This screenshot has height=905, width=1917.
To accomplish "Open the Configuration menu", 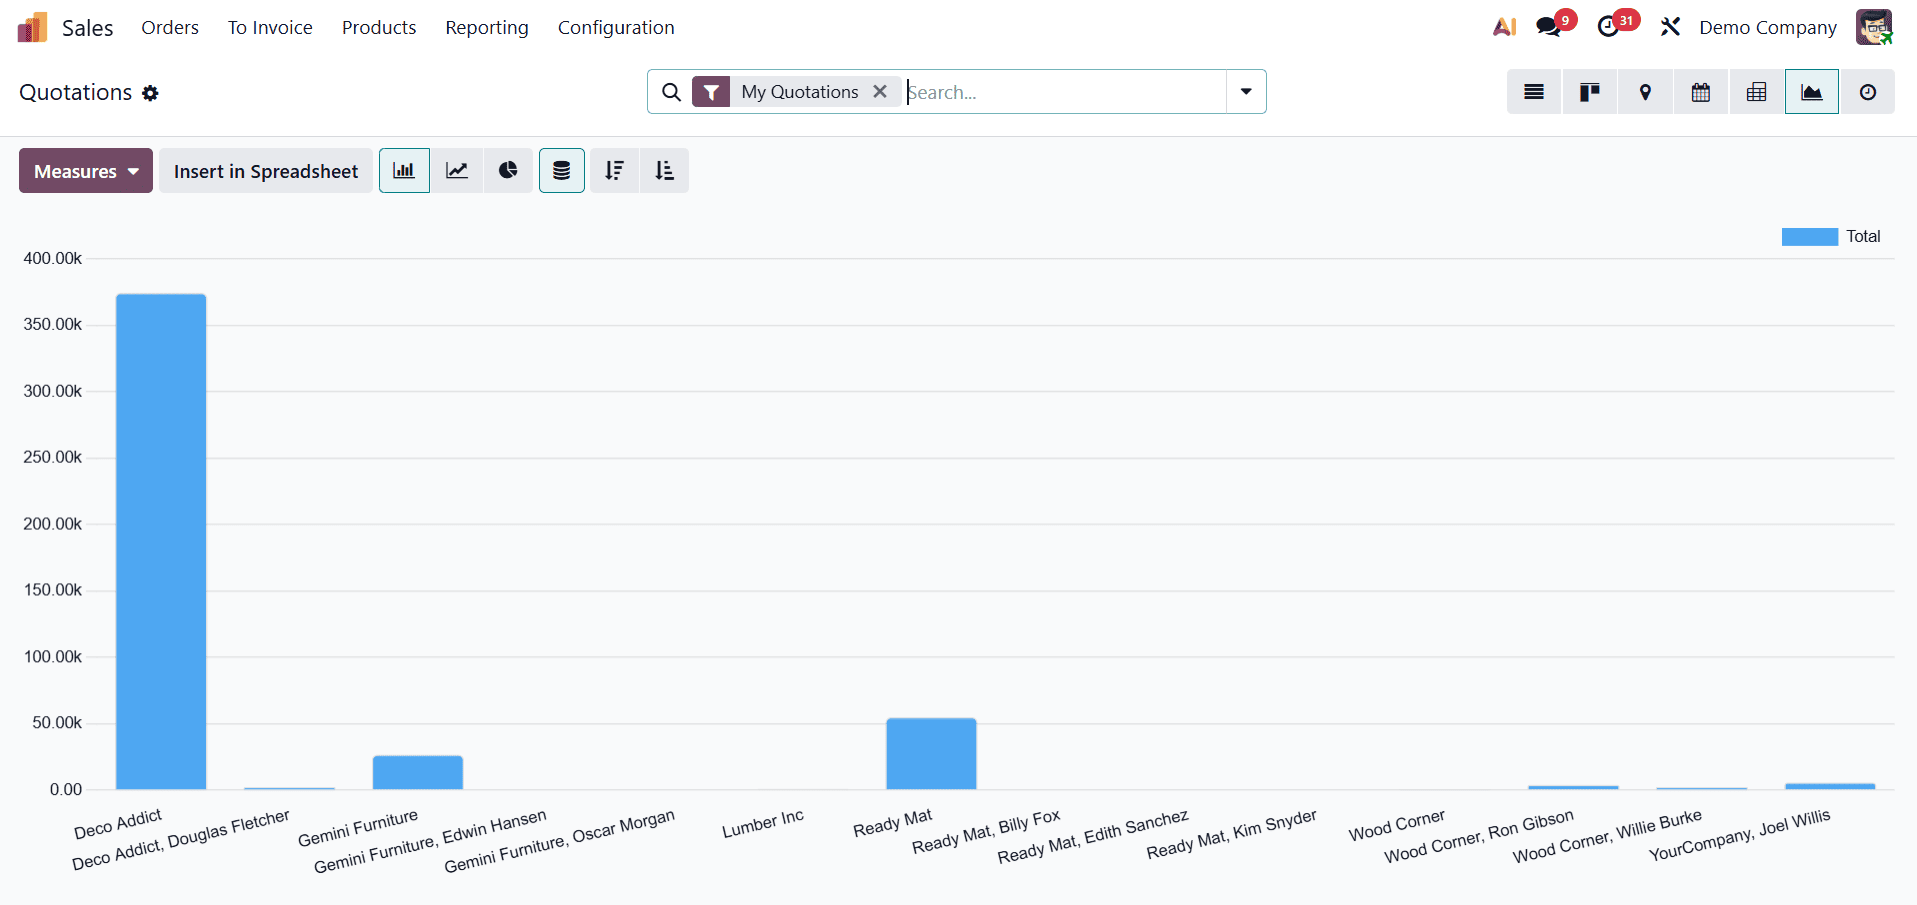I will pyautogui.click(x=615, y=27).
